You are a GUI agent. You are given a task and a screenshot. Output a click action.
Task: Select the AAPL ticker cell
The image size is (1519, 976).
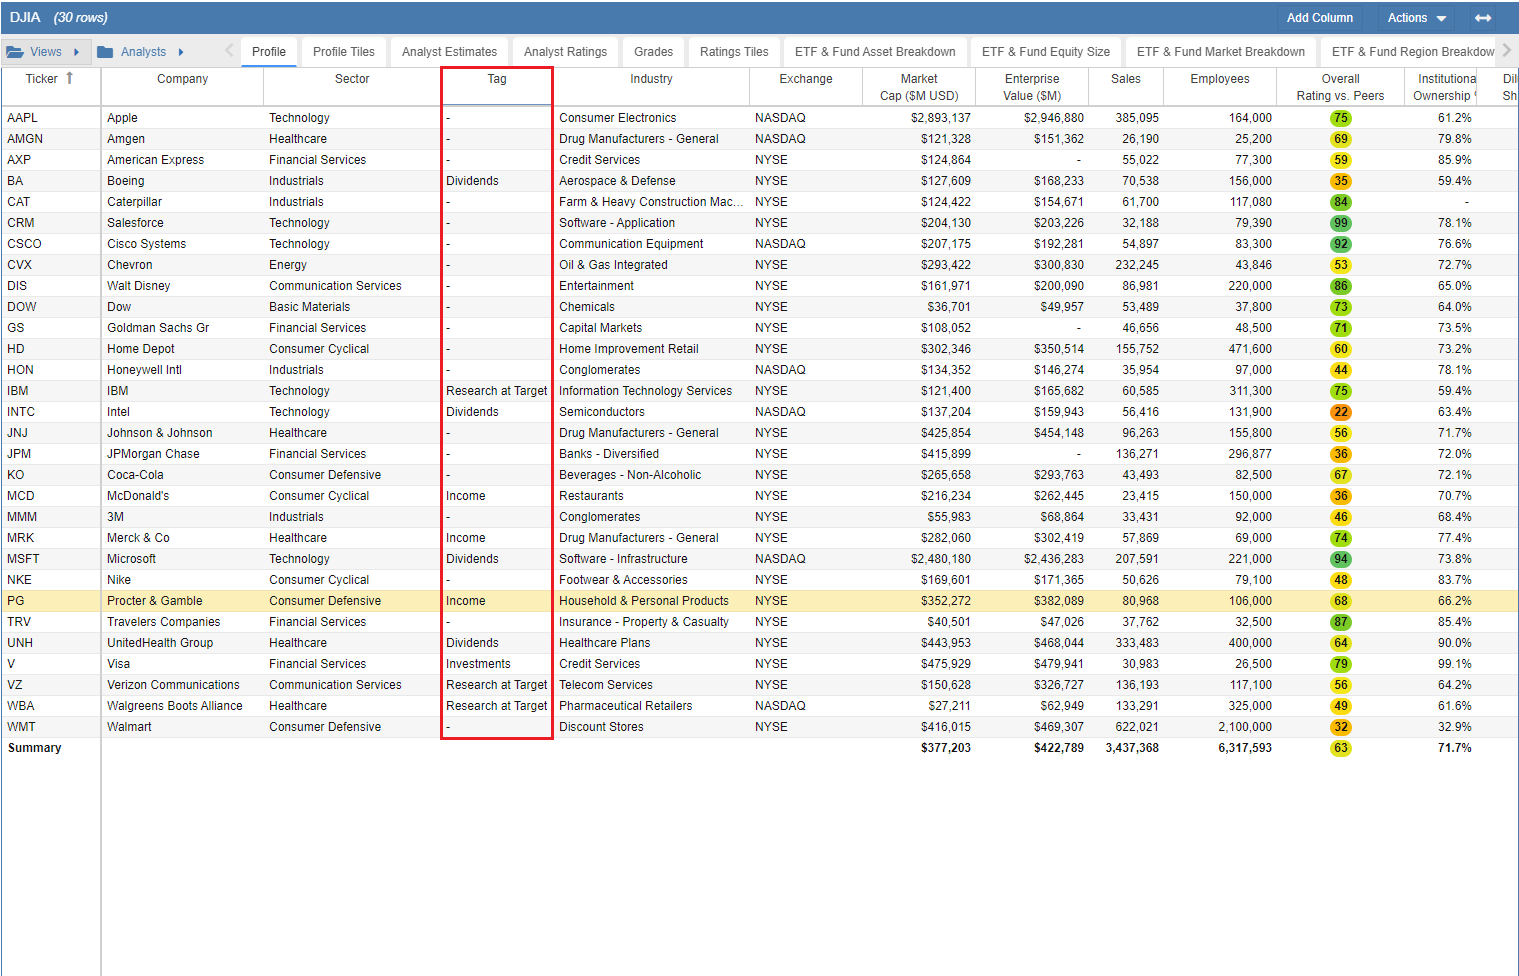[51, 118]
